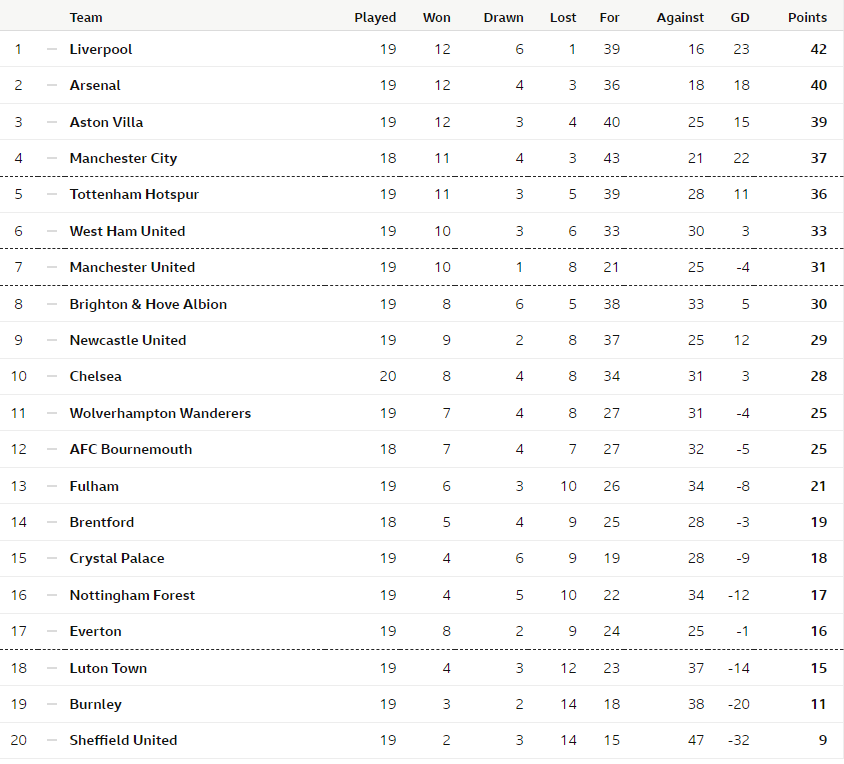Click the Played column header

(375, 18)
